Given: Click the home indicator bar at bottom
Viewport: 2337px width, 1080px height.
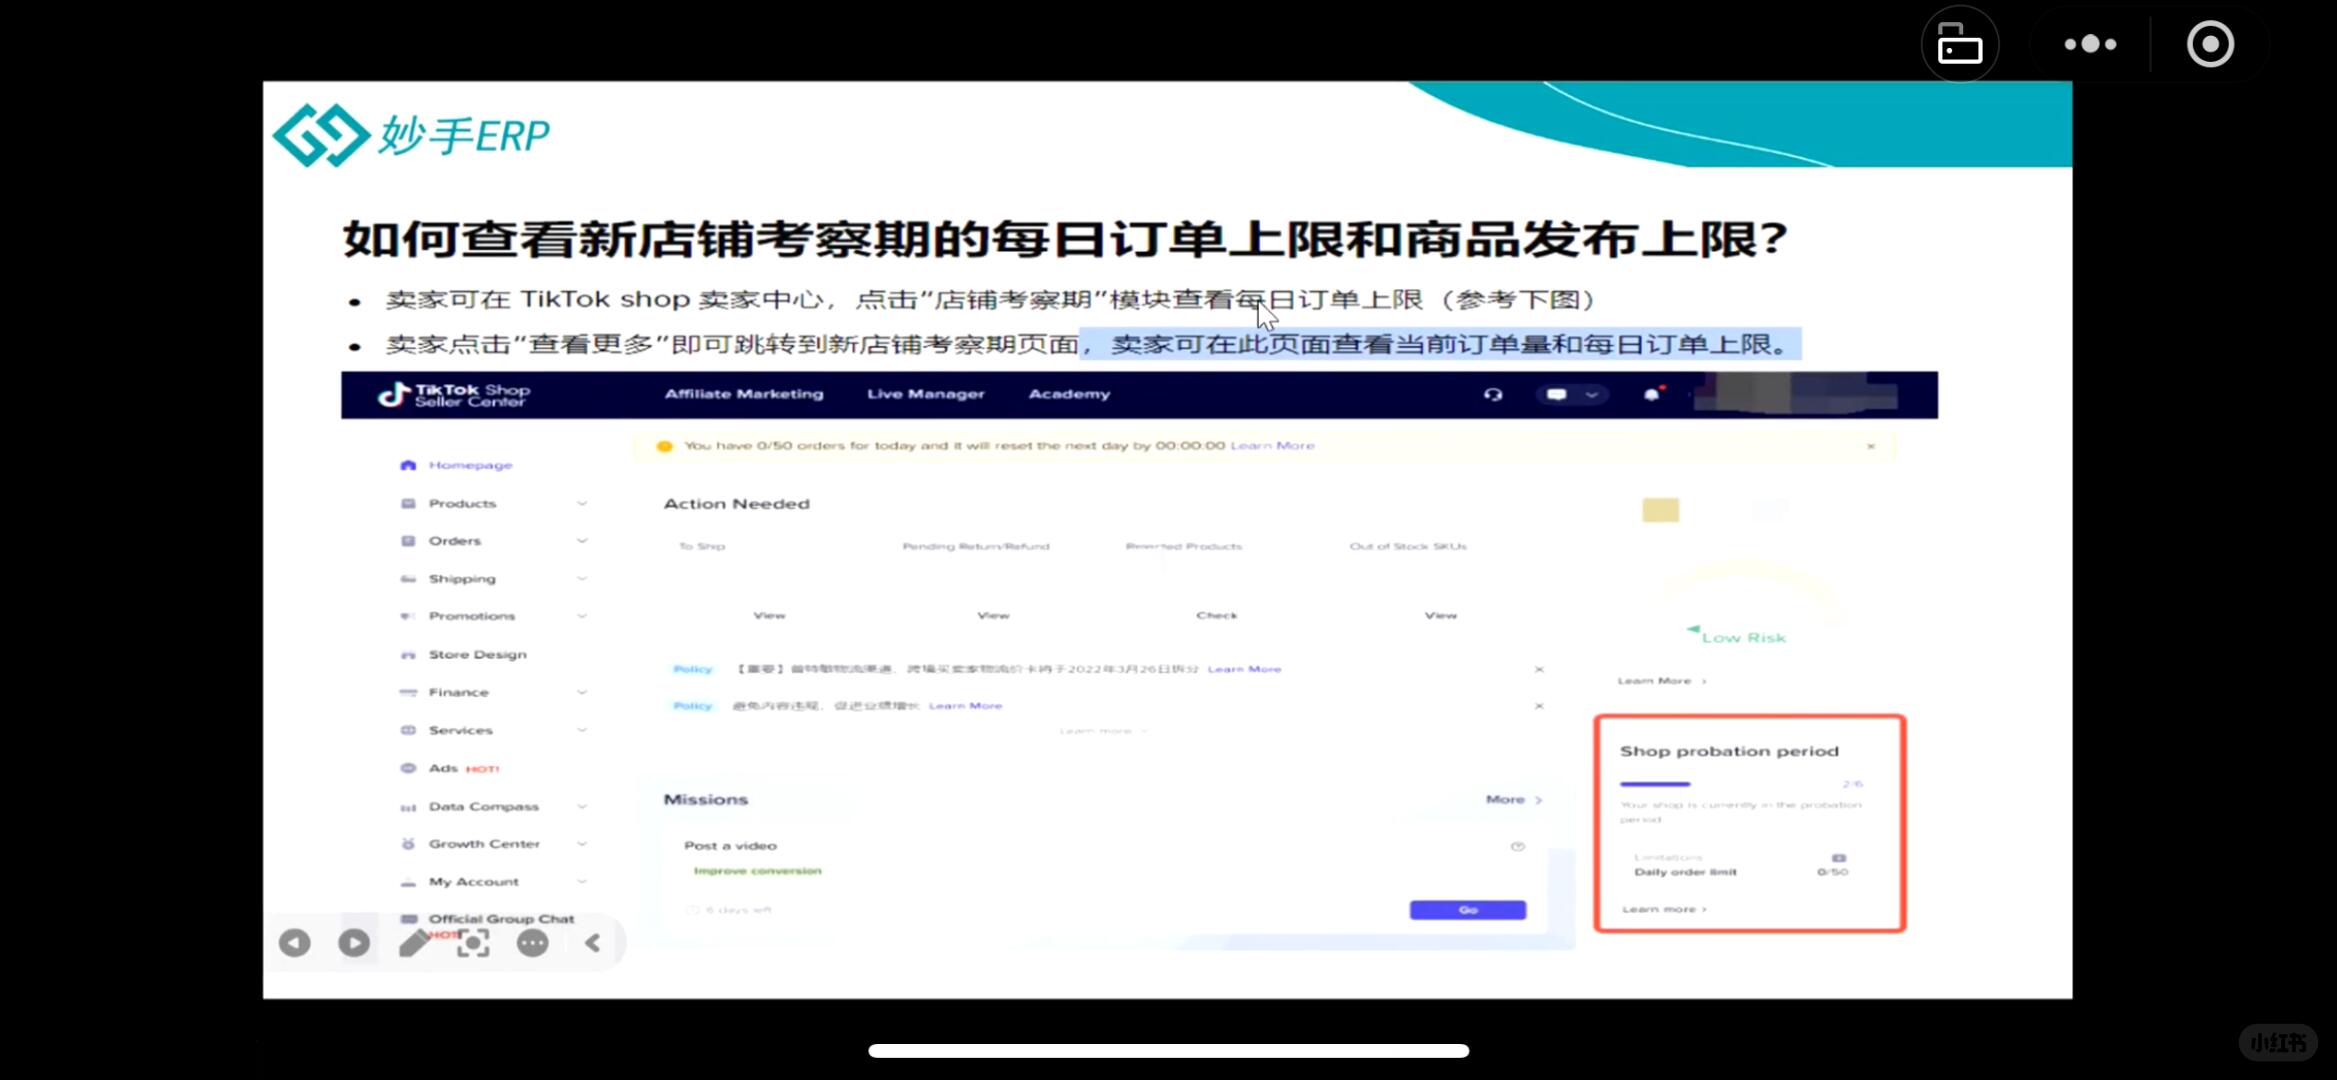Looking at the screenshot, I should click(1168, 1050).
